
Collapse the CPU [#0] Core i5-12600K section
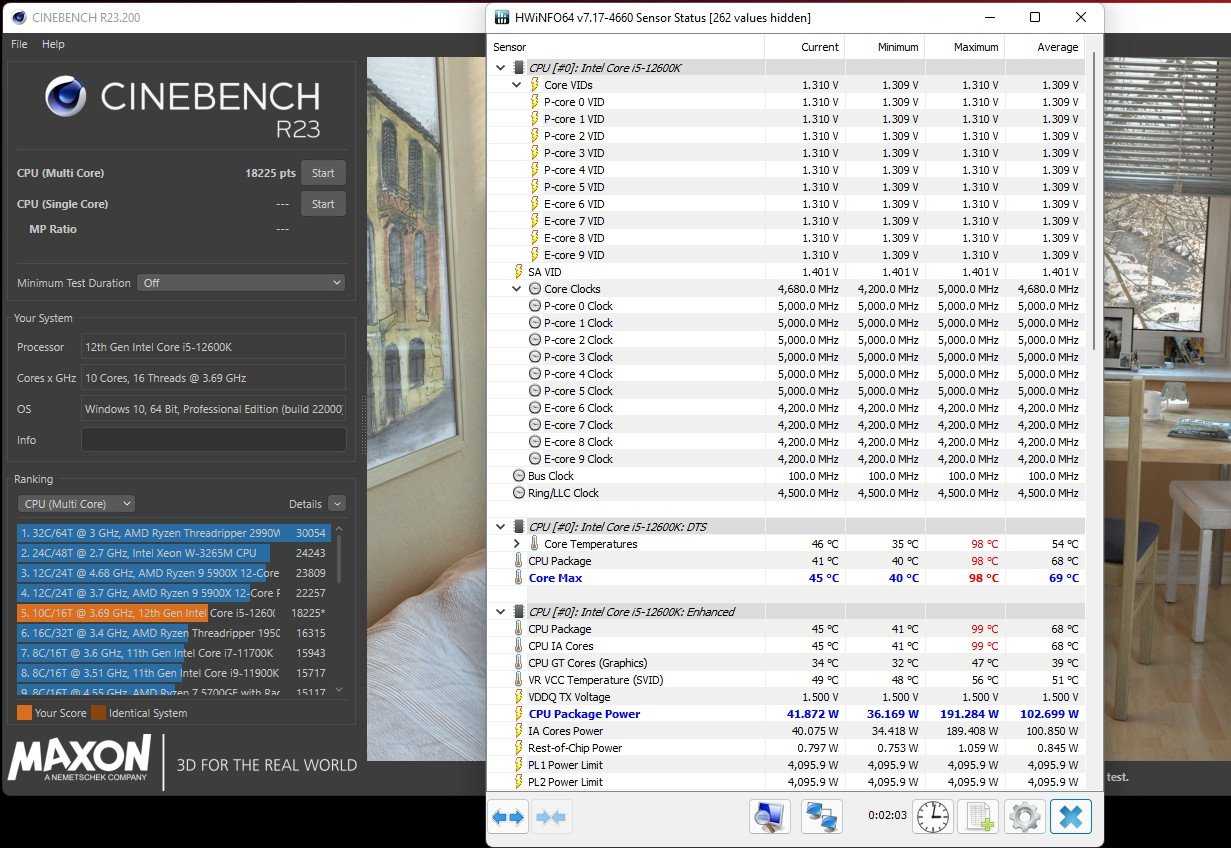coord(501,68)
